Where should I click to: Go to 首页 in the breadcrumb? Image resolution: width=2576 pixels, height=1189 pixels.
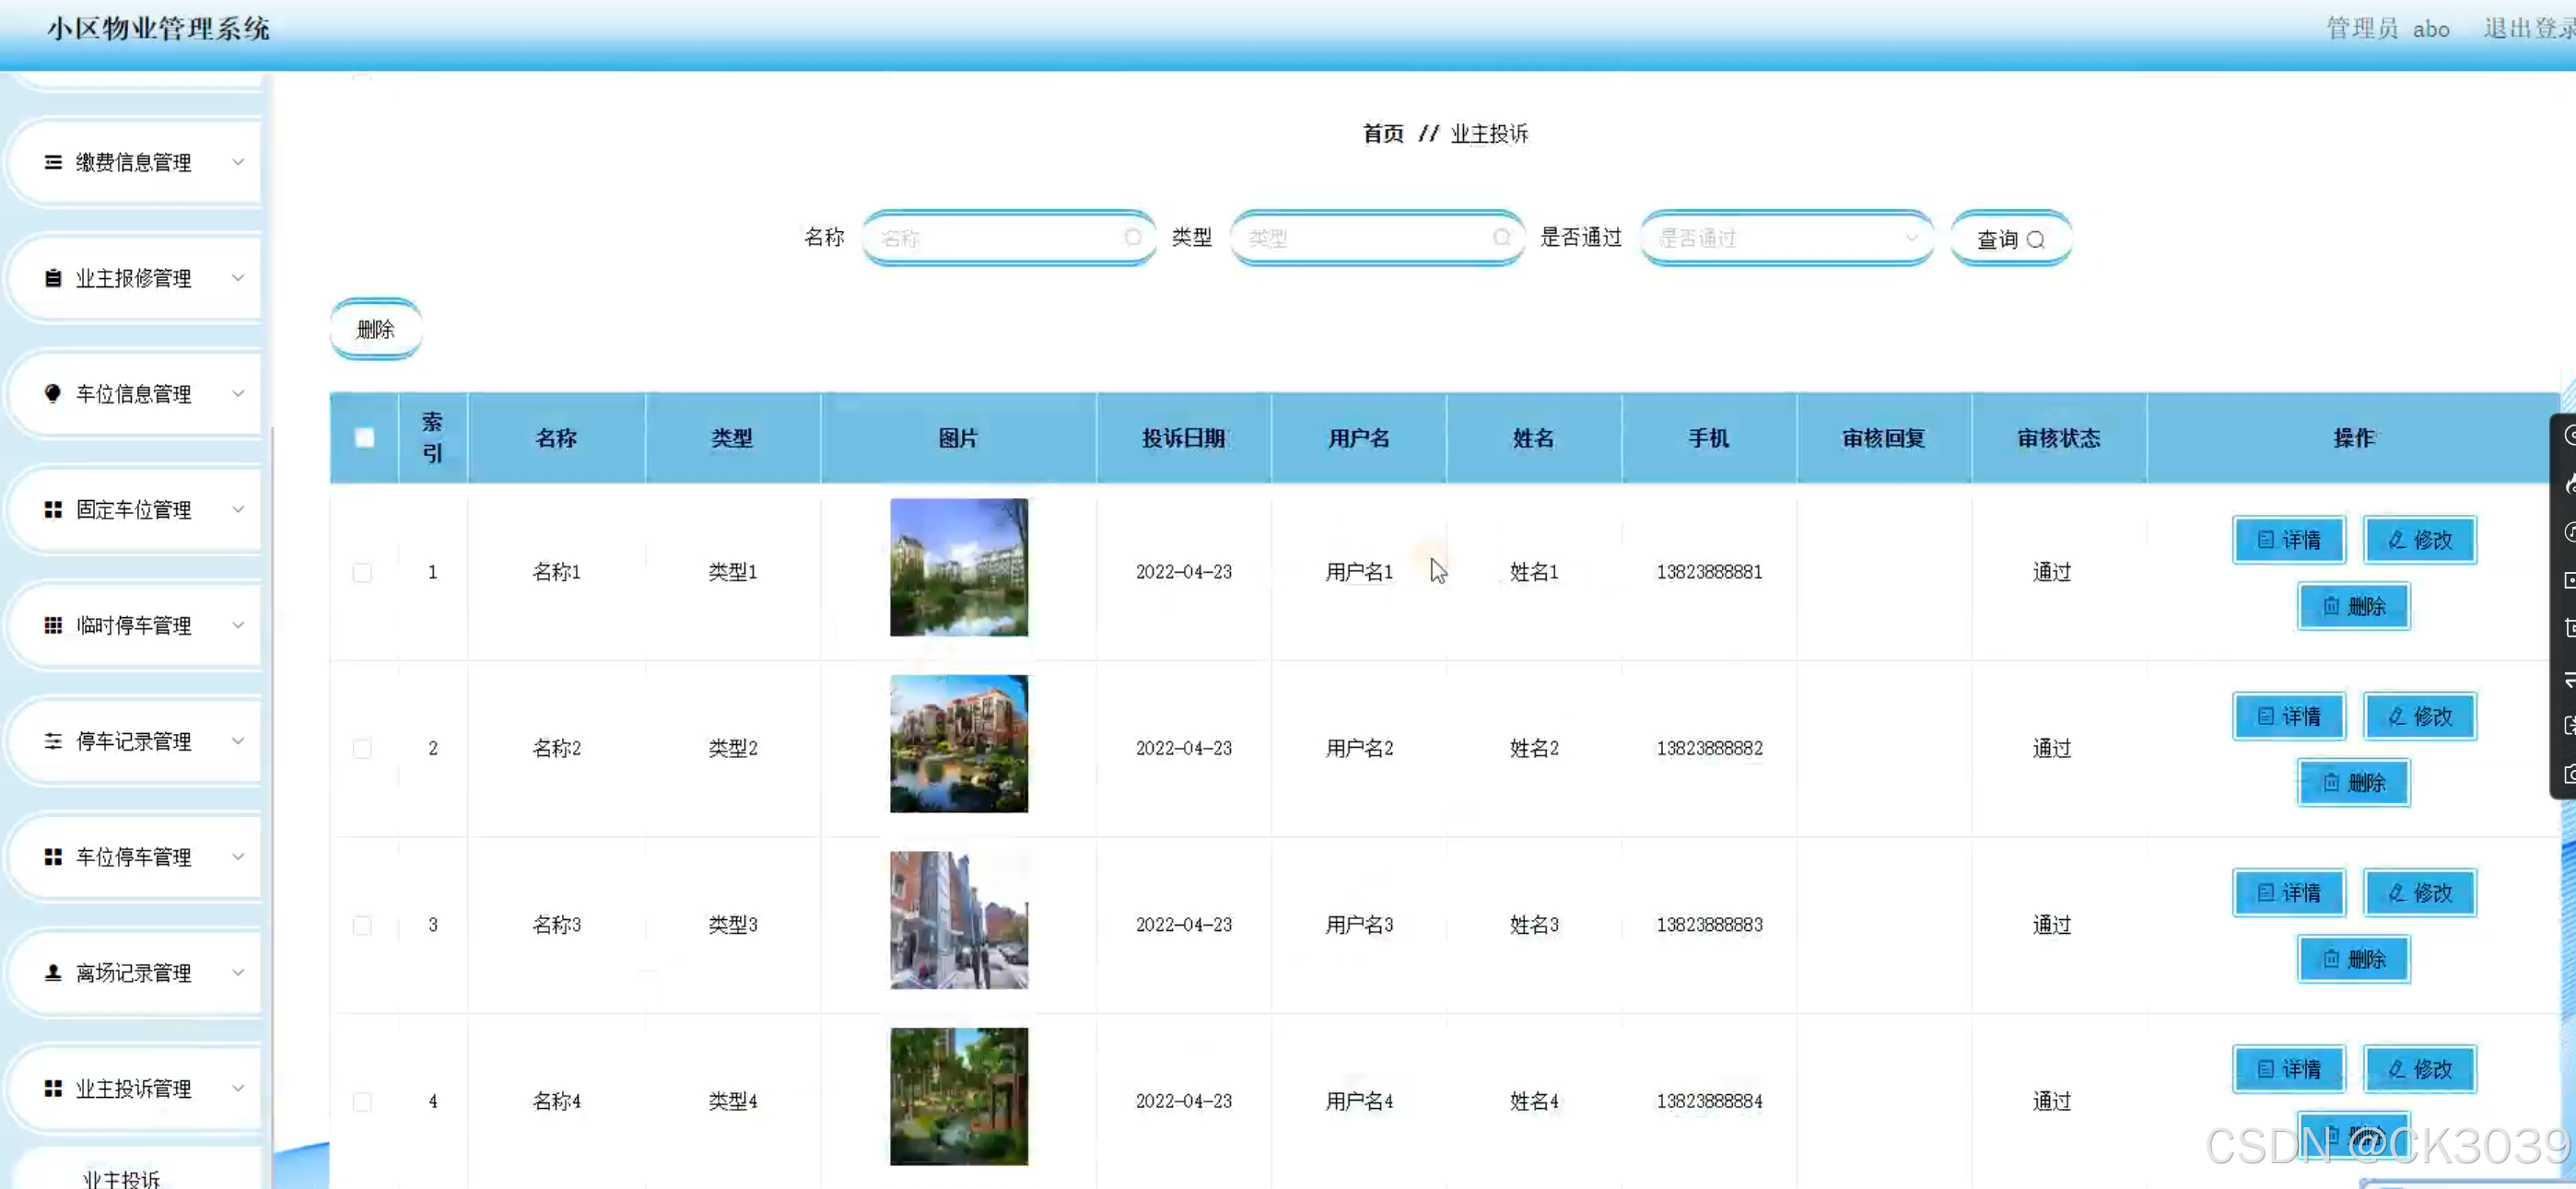click(x=1383, y=133)
